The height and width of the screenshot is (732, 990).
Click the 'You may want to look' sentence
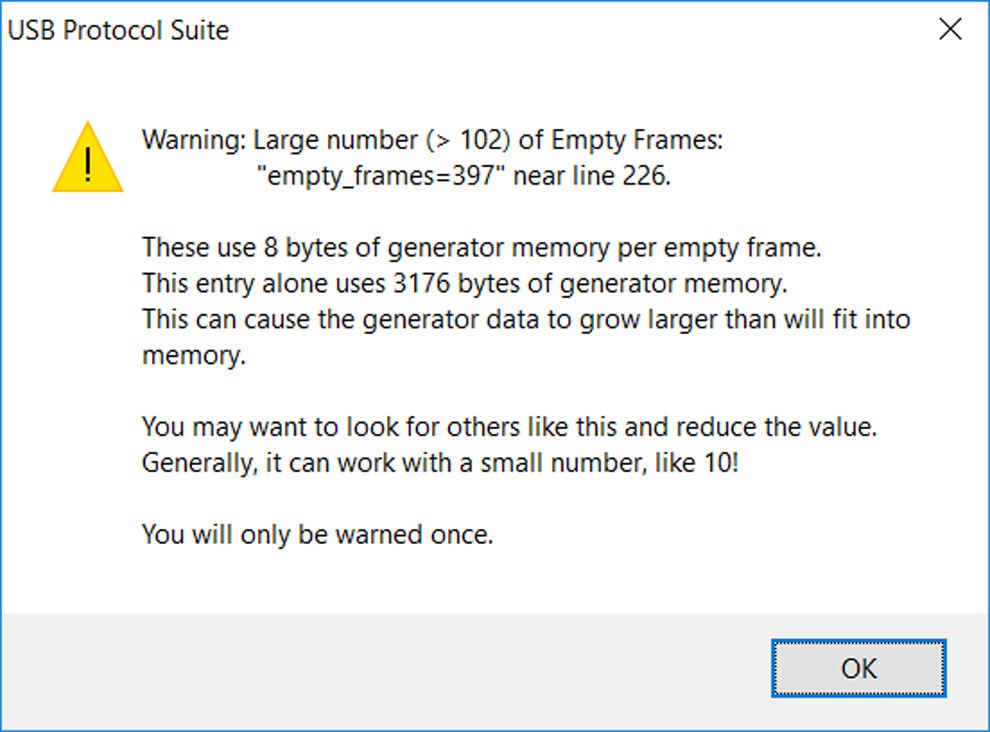coord(509,428)
